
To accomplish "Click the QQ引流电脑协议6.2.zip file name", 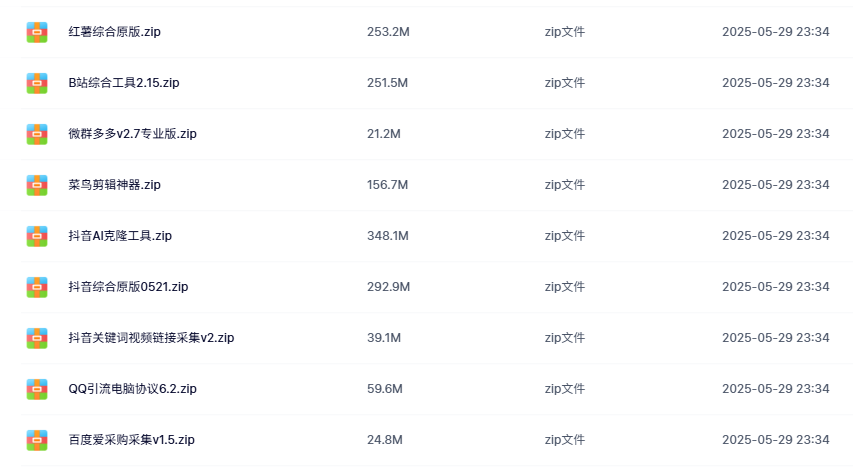I will click(132, 389).
